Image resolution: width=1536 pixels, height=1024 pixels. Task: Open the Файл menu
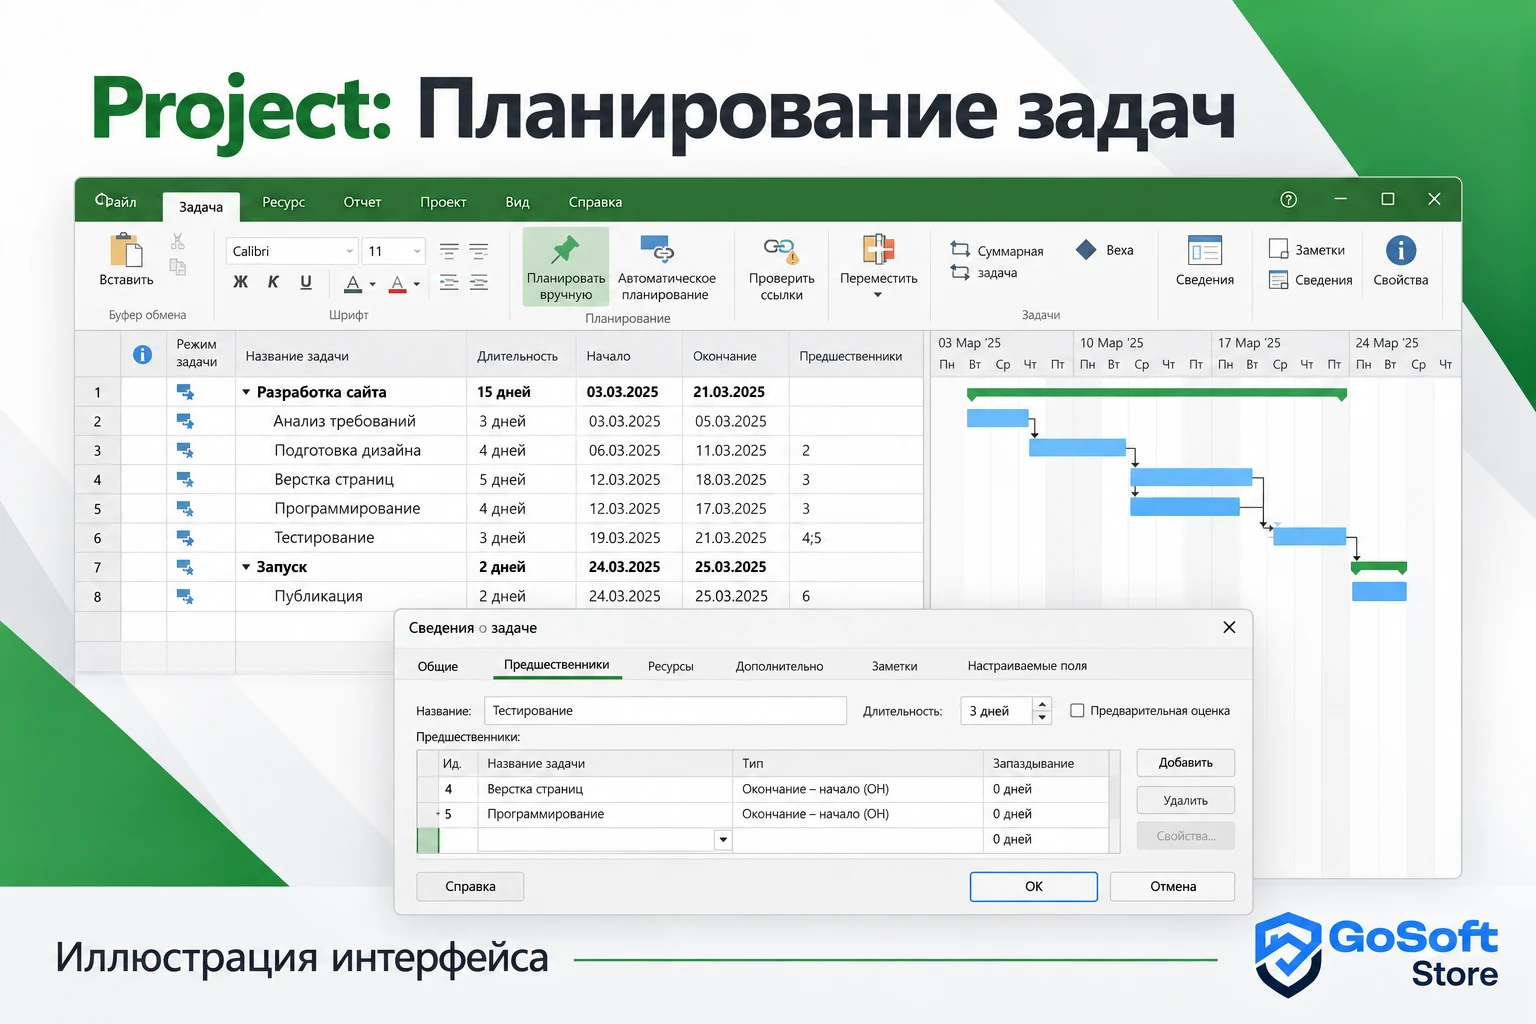116,201
